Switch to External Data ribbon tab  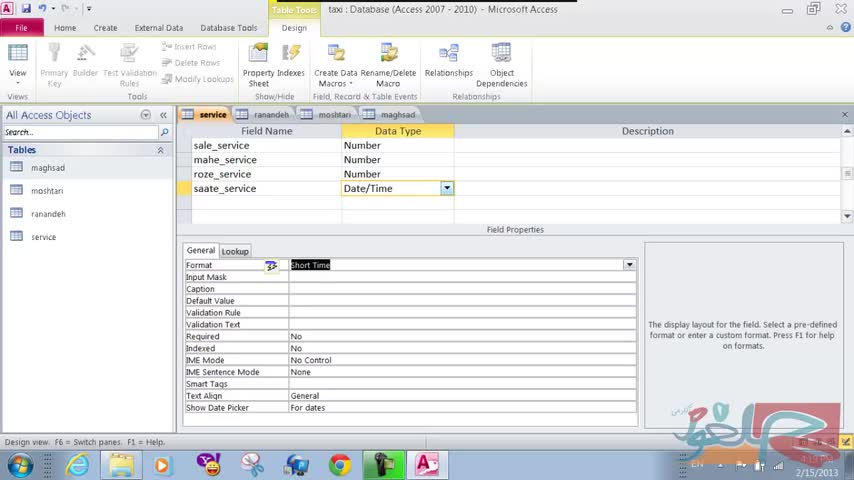(158, 28)
